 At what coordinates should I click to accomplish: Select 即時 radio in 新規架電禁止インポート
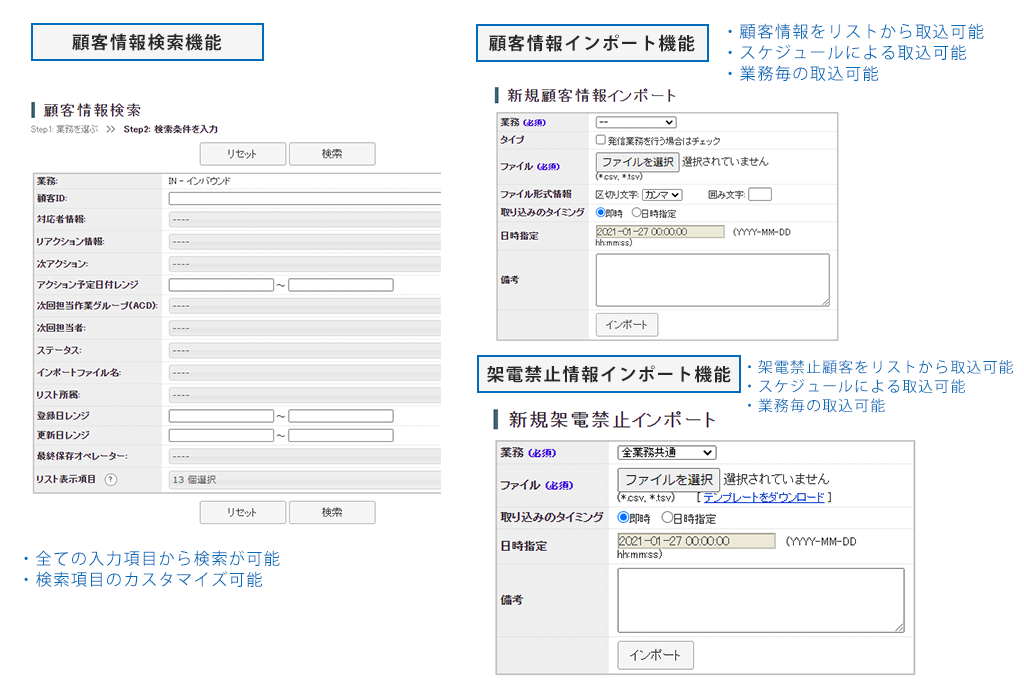click(x=623, y=517)
